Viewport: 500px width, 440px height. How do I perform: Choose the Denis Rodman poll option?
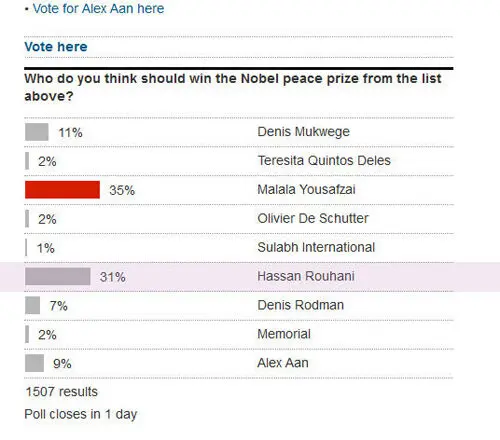pyautogui.click(x=239, y=306)
